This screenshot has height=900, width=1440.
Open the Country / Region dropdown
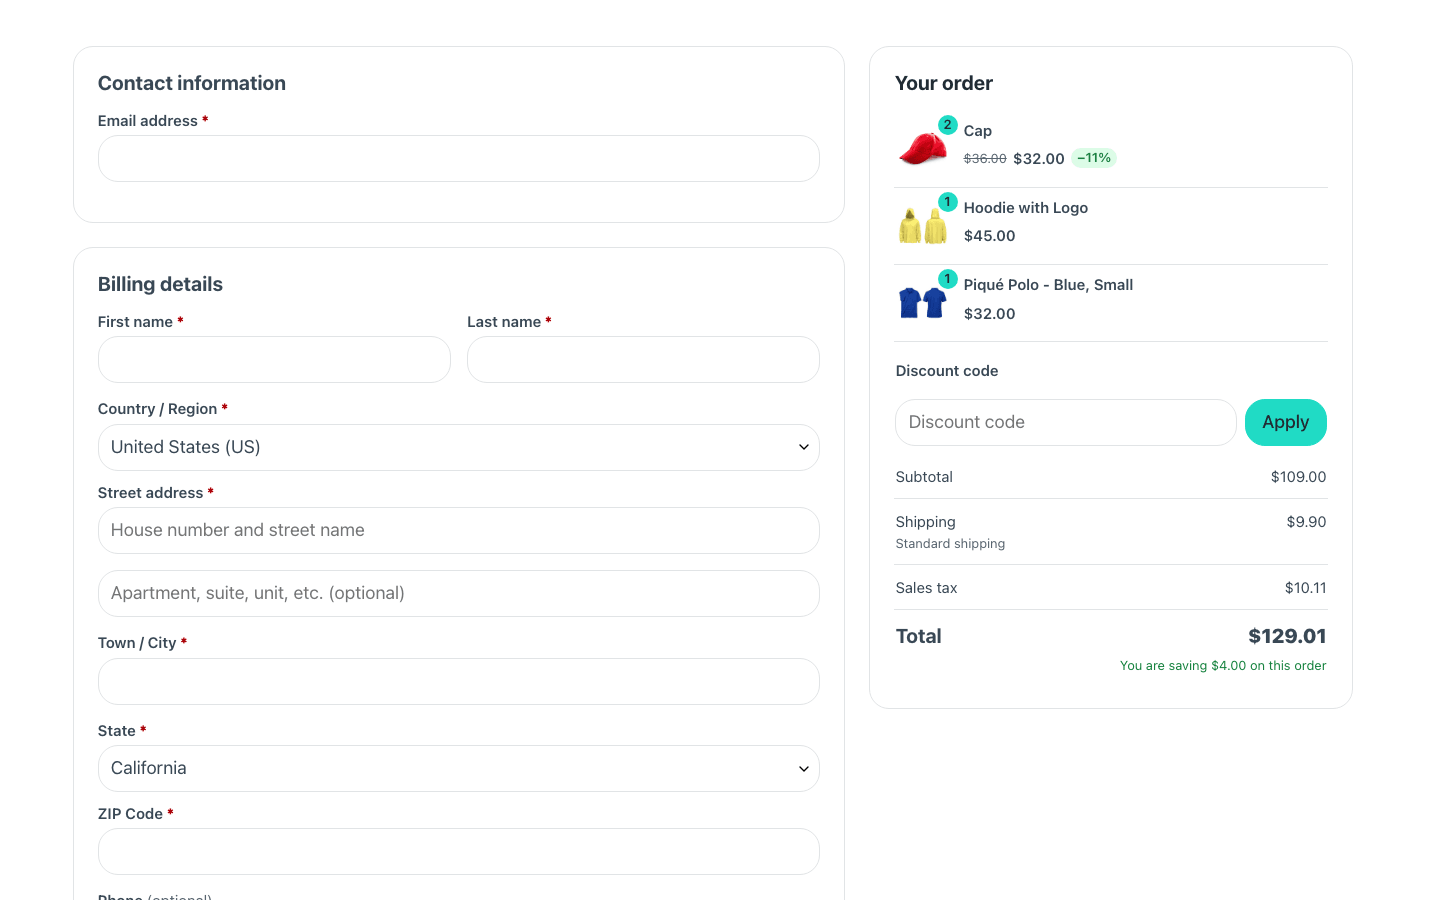pos(459,447)
